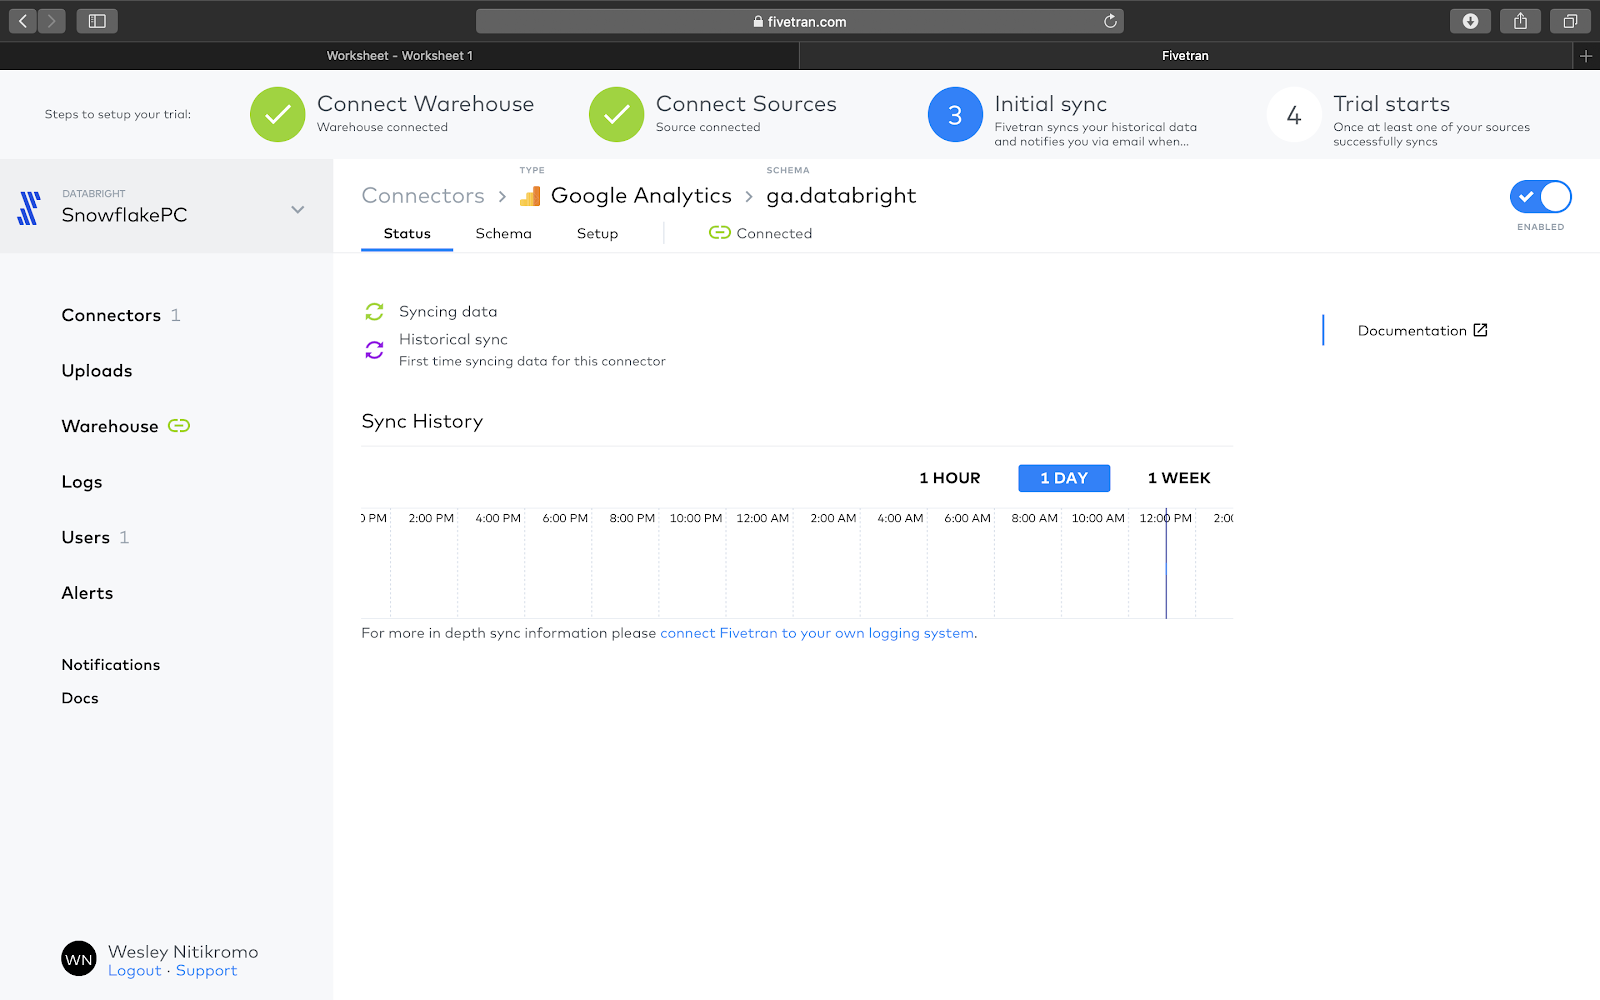Click the Connect Warehouse green checkmark

point(278,114)
